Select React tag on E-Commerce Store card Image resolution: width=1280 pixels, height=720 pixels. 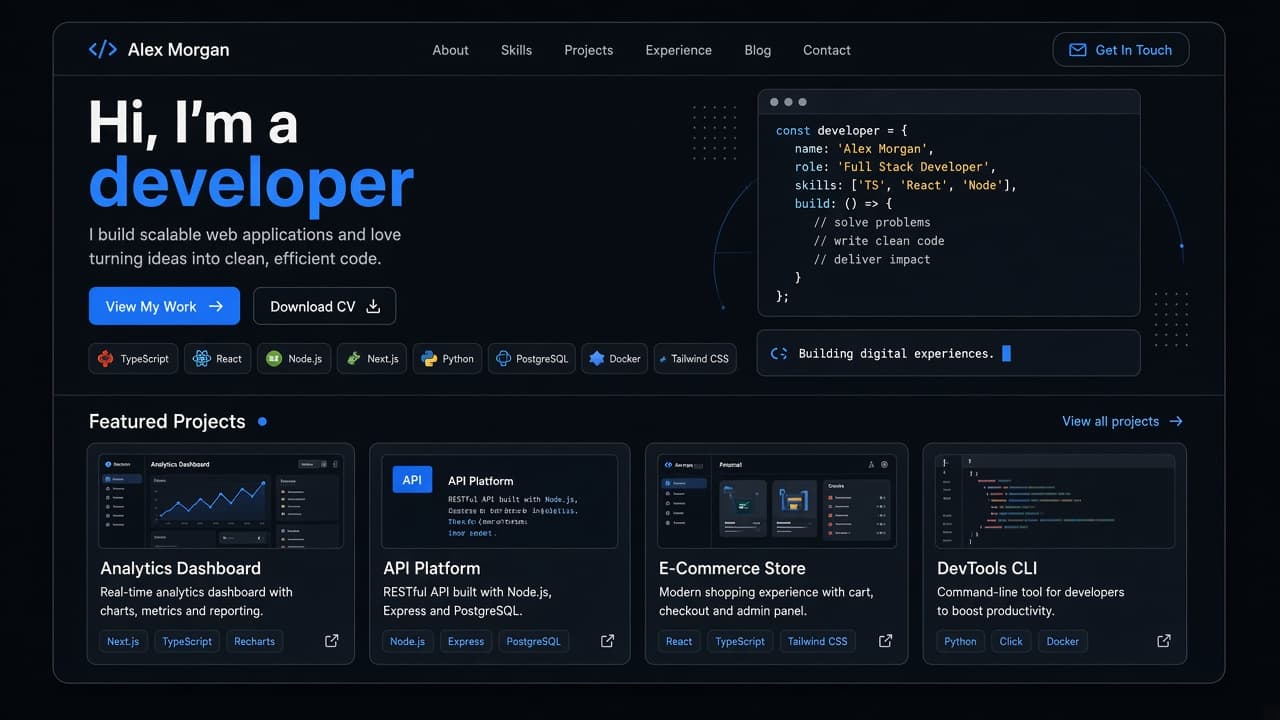tap(679, 641)
